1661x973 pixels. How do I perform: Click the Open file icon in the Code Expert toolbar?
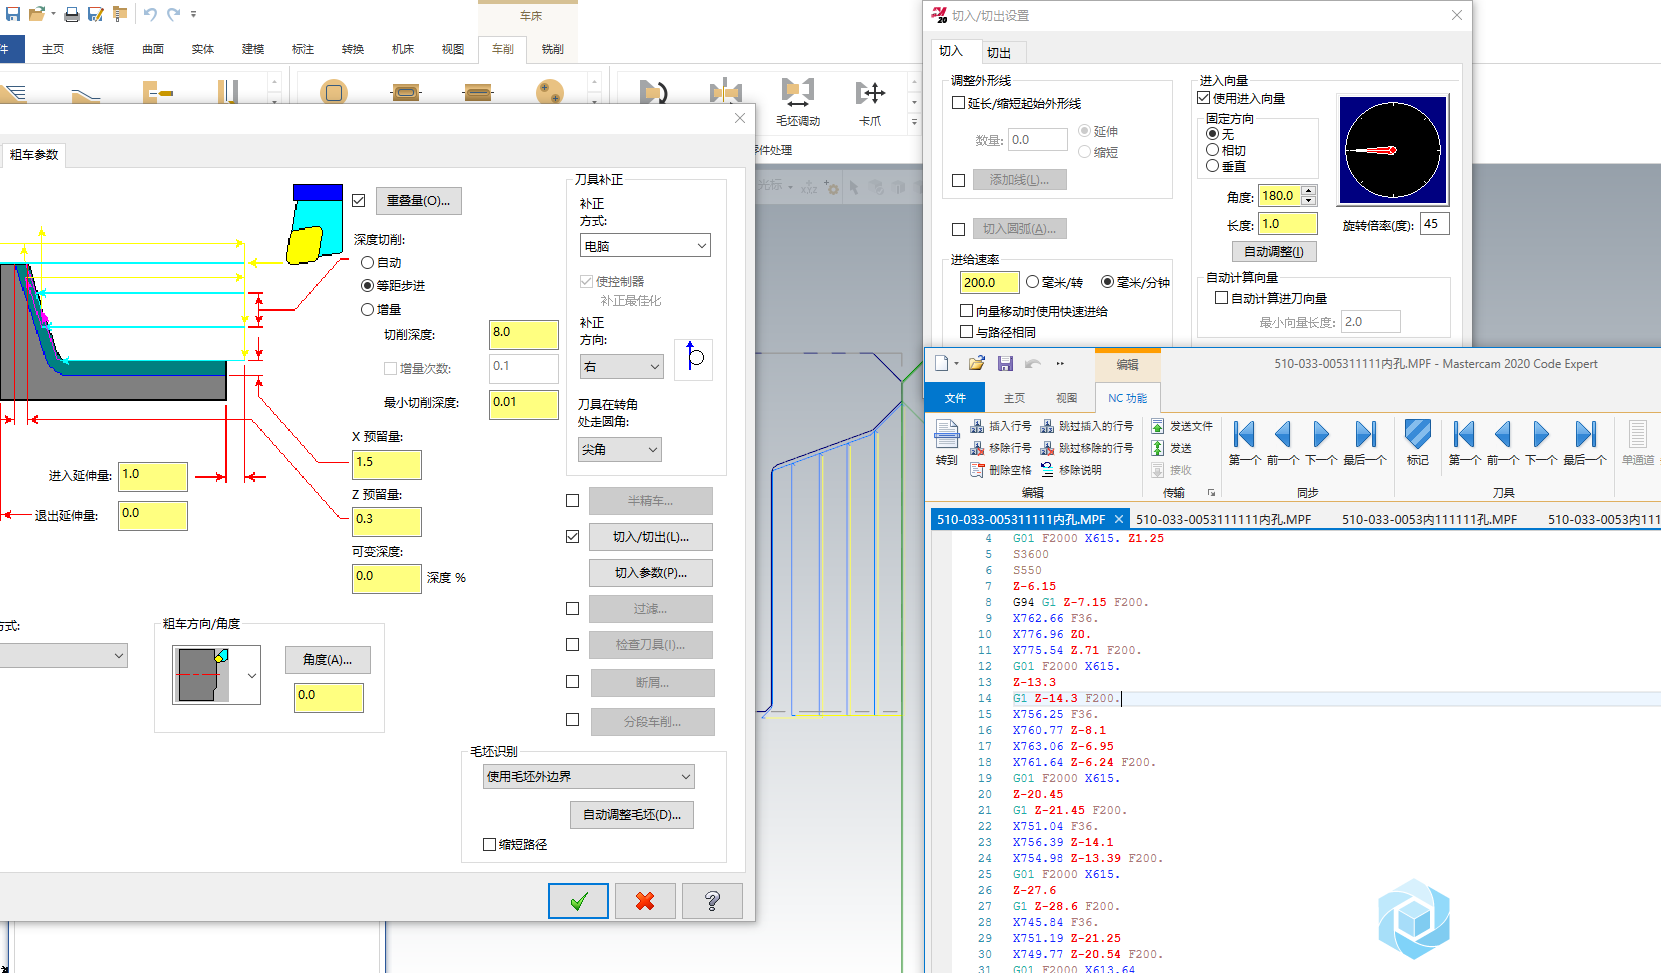coord(977,363)
